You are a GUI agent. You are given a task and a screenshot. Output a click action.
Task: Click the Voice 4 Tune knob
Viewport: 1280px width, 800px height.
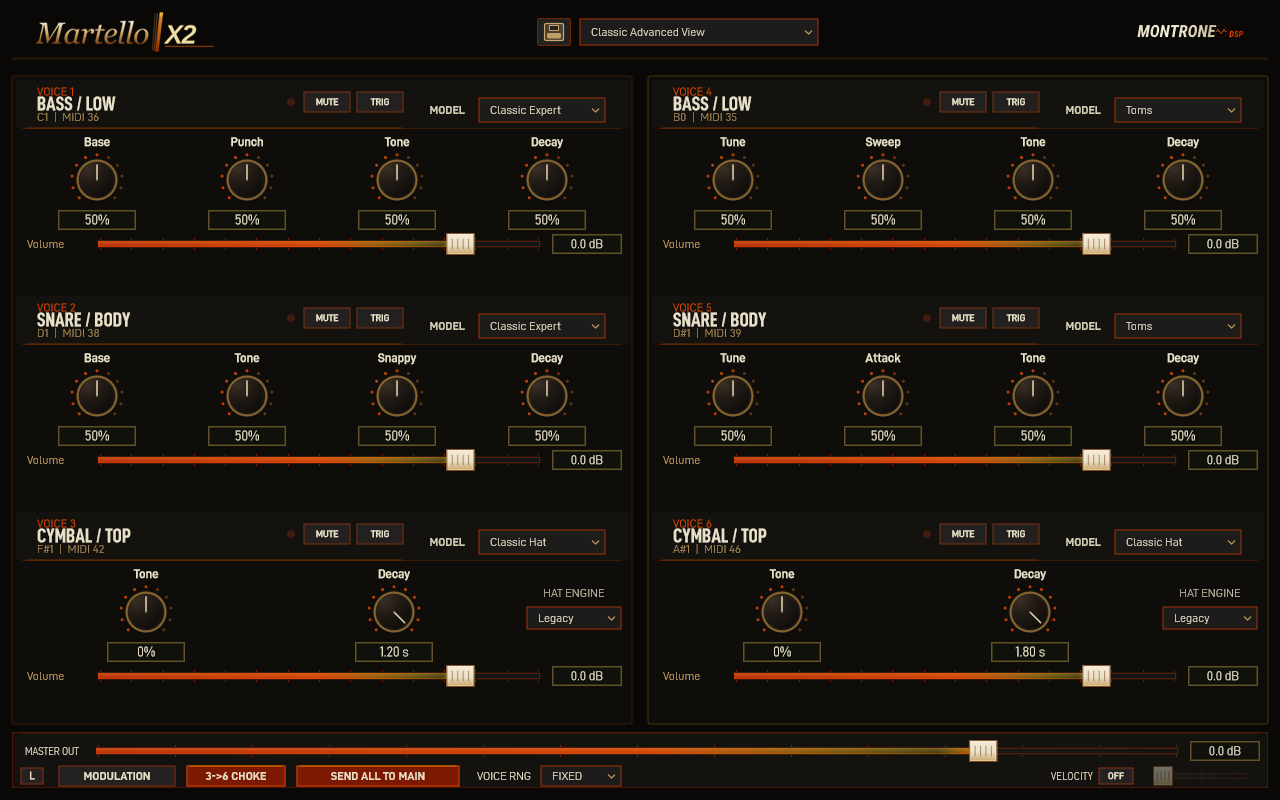[x=733, y=180]
